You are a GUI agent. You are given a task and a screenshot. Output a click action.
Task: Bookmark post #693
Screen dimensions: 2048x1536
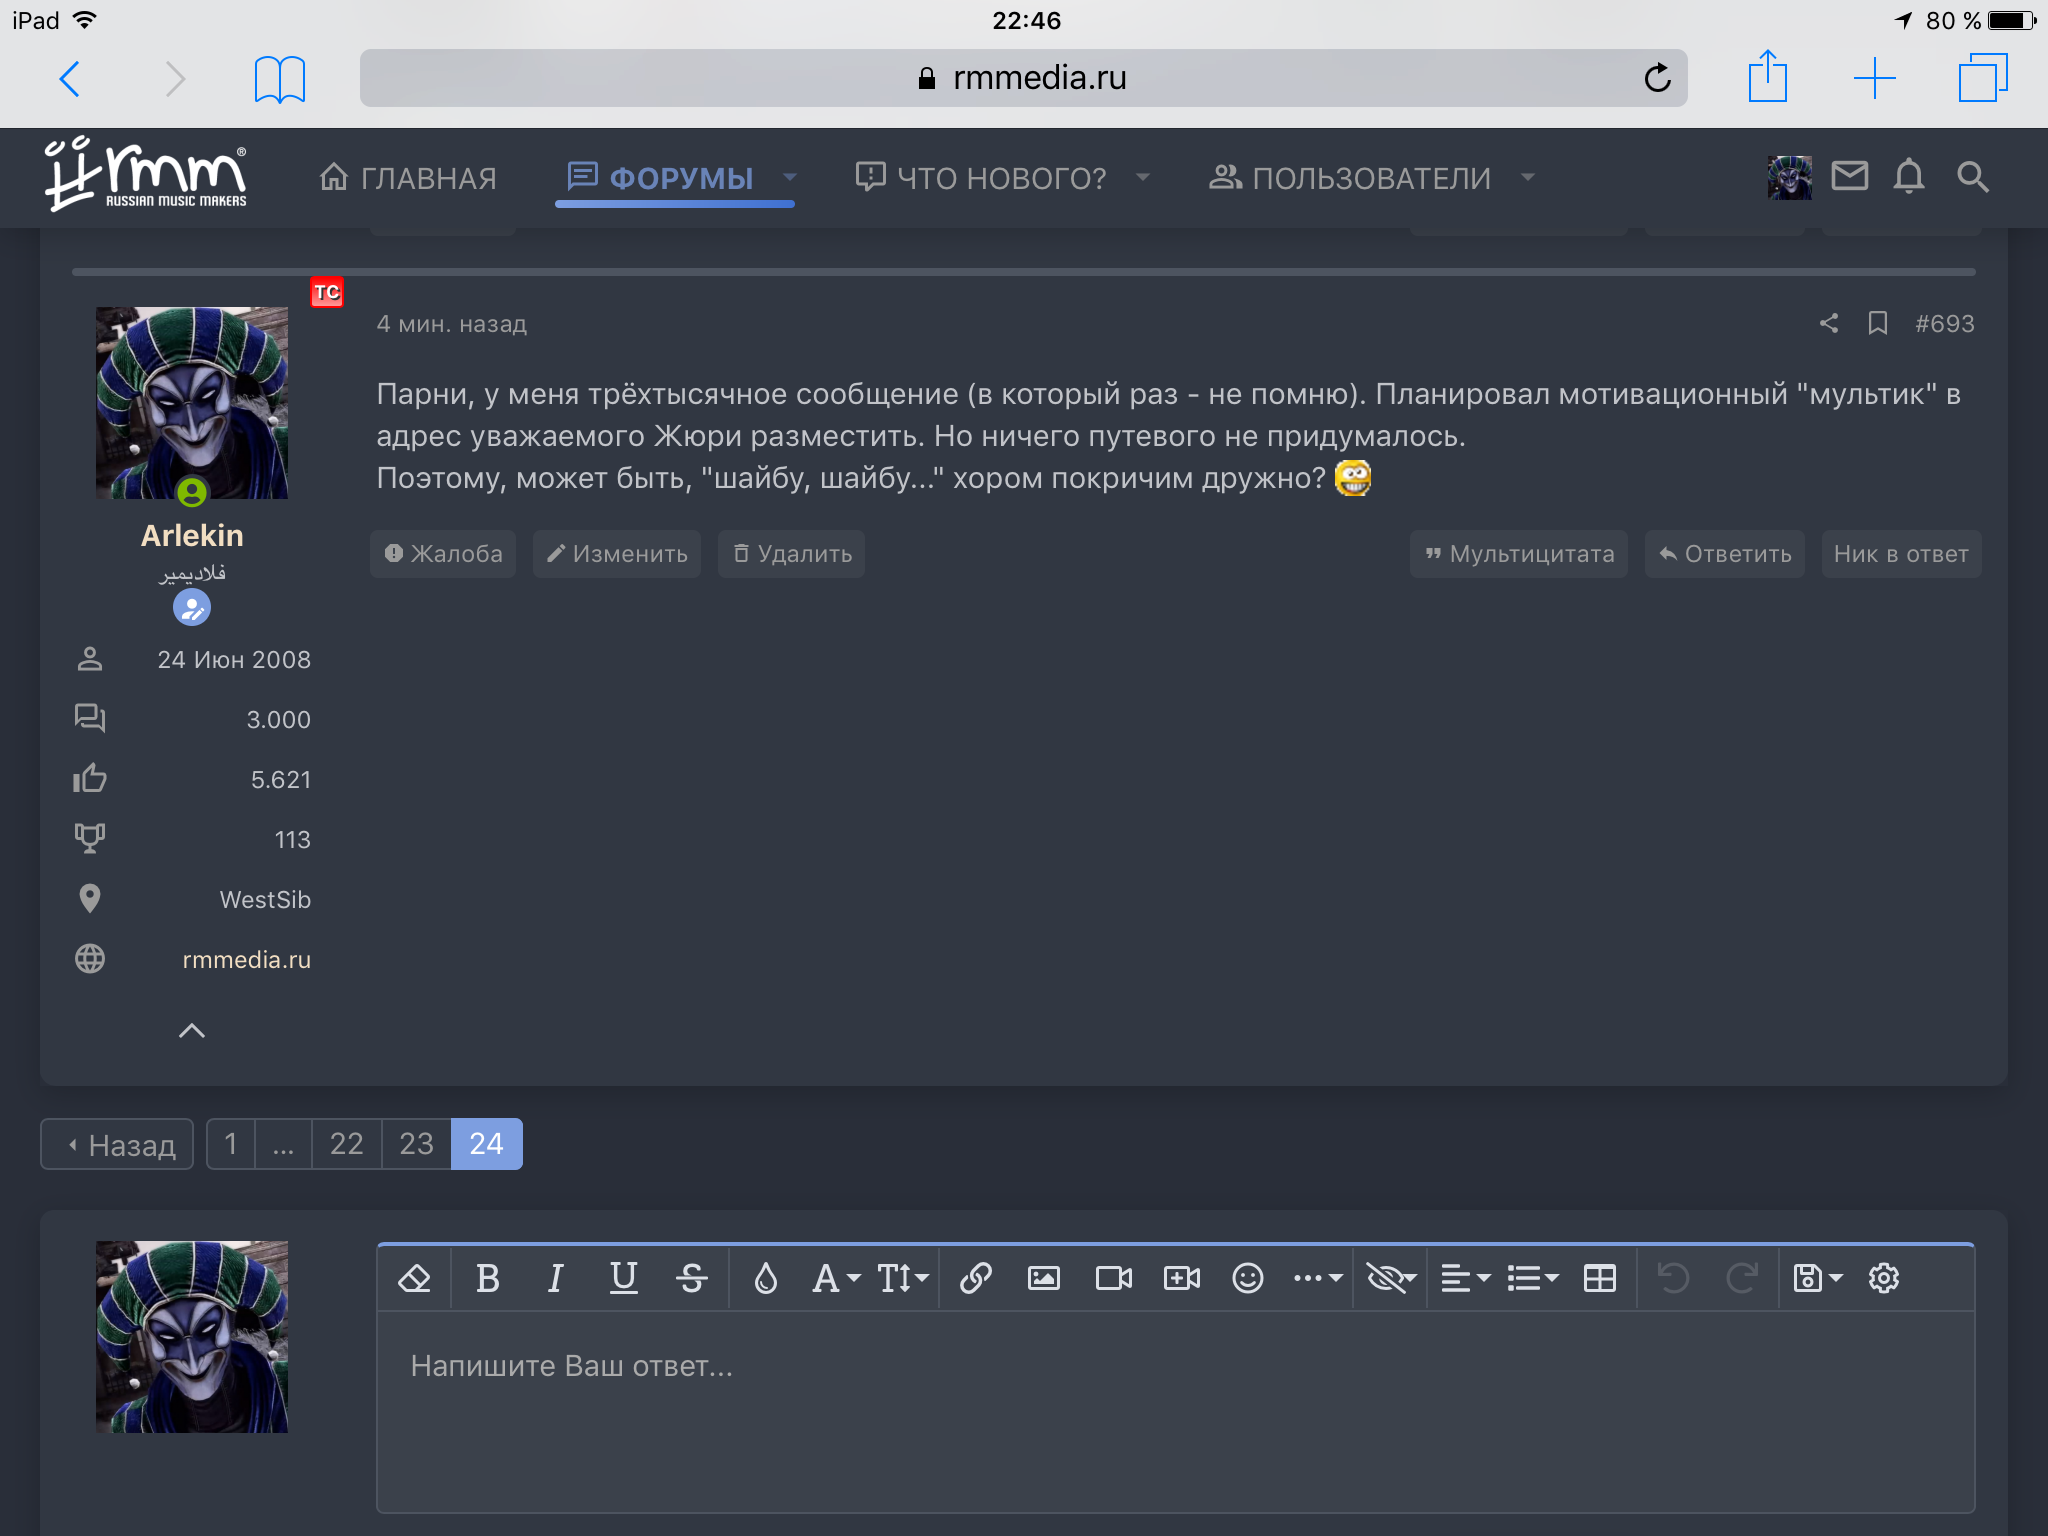click(1877, 323)
